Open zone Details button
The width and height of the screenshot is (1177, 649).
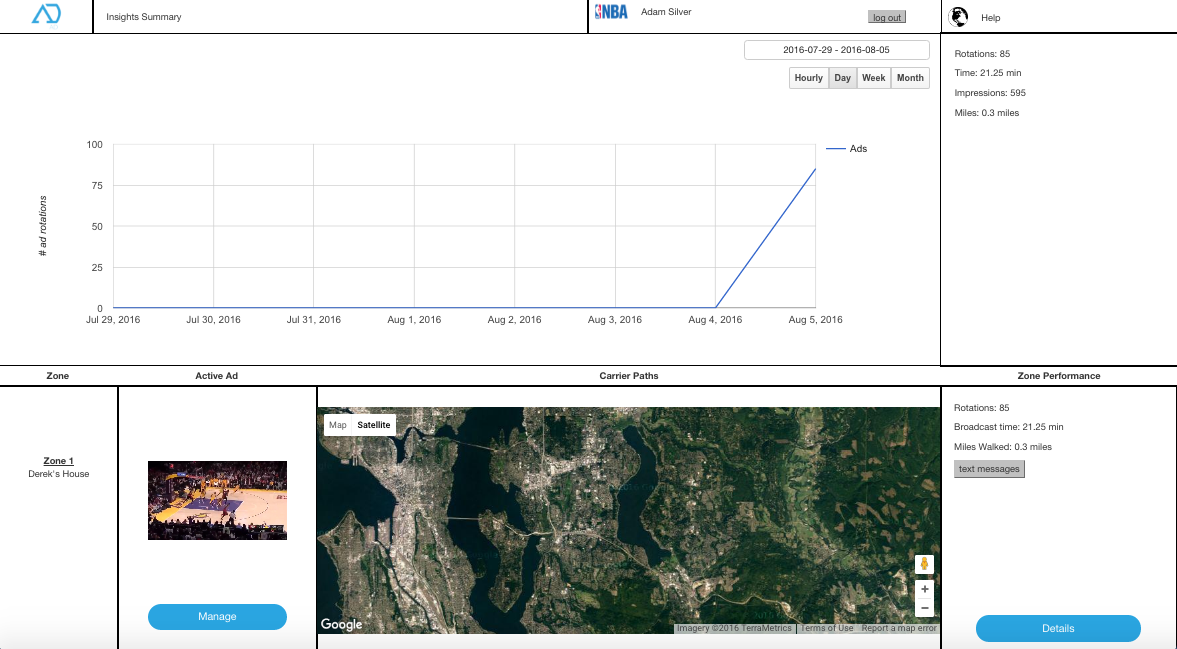tap(1058, 628)
